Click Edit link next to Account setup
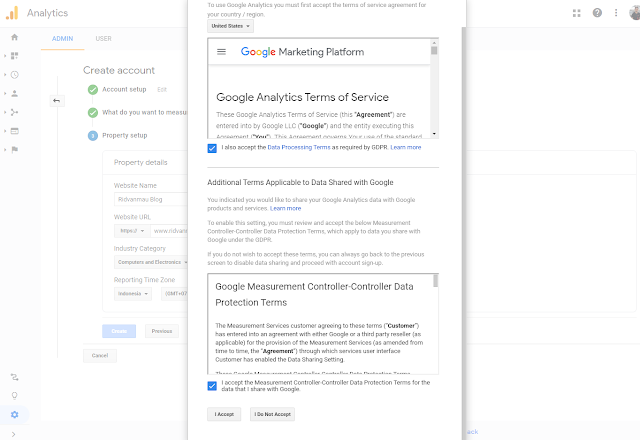The image size is (640, 440). click(x=162, y=89)
